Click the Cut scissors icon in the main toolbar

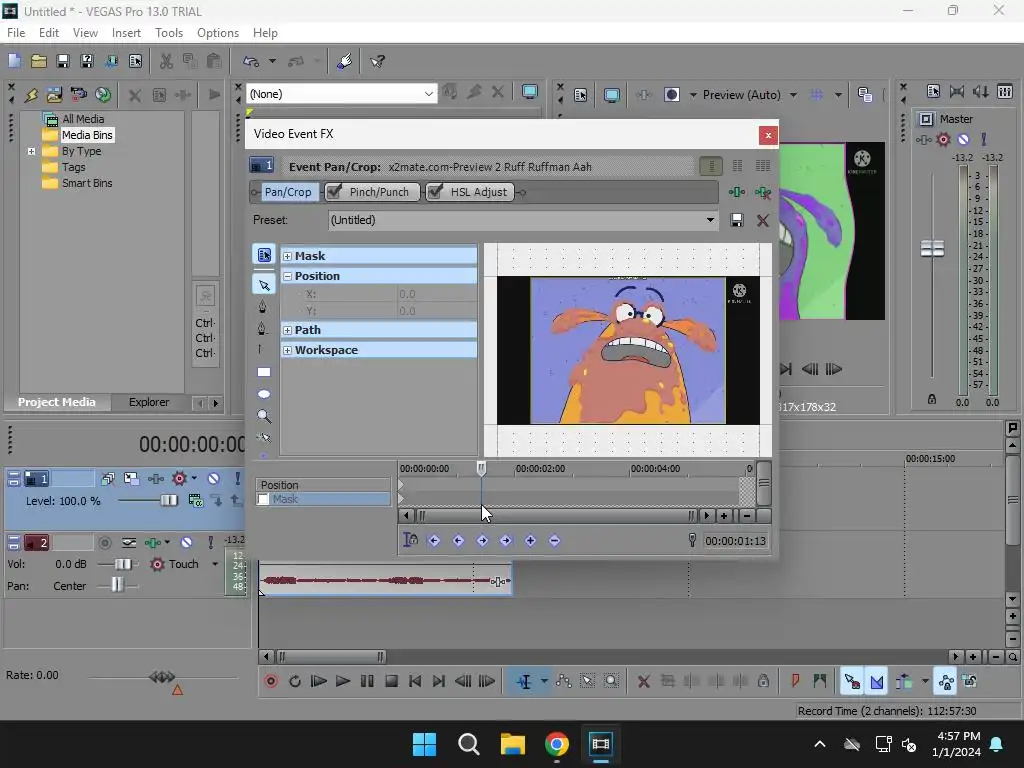pyautogui.click(x=167, y=61)
